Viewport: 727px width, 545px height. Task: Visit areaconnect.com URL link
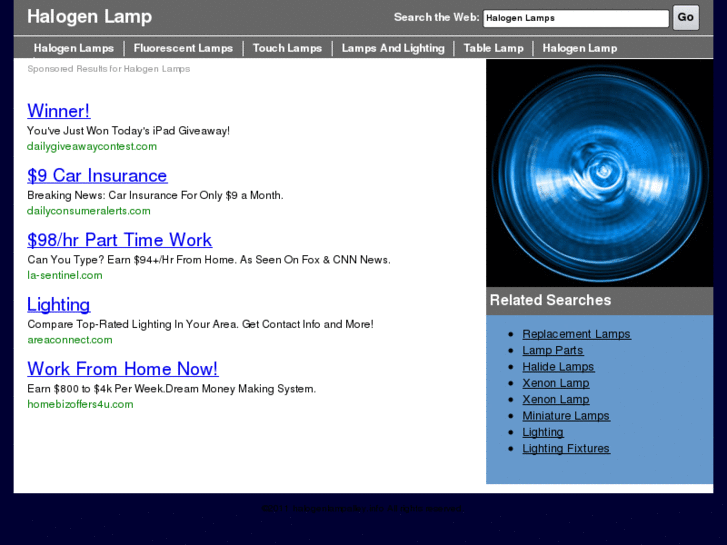click(70, 340)
